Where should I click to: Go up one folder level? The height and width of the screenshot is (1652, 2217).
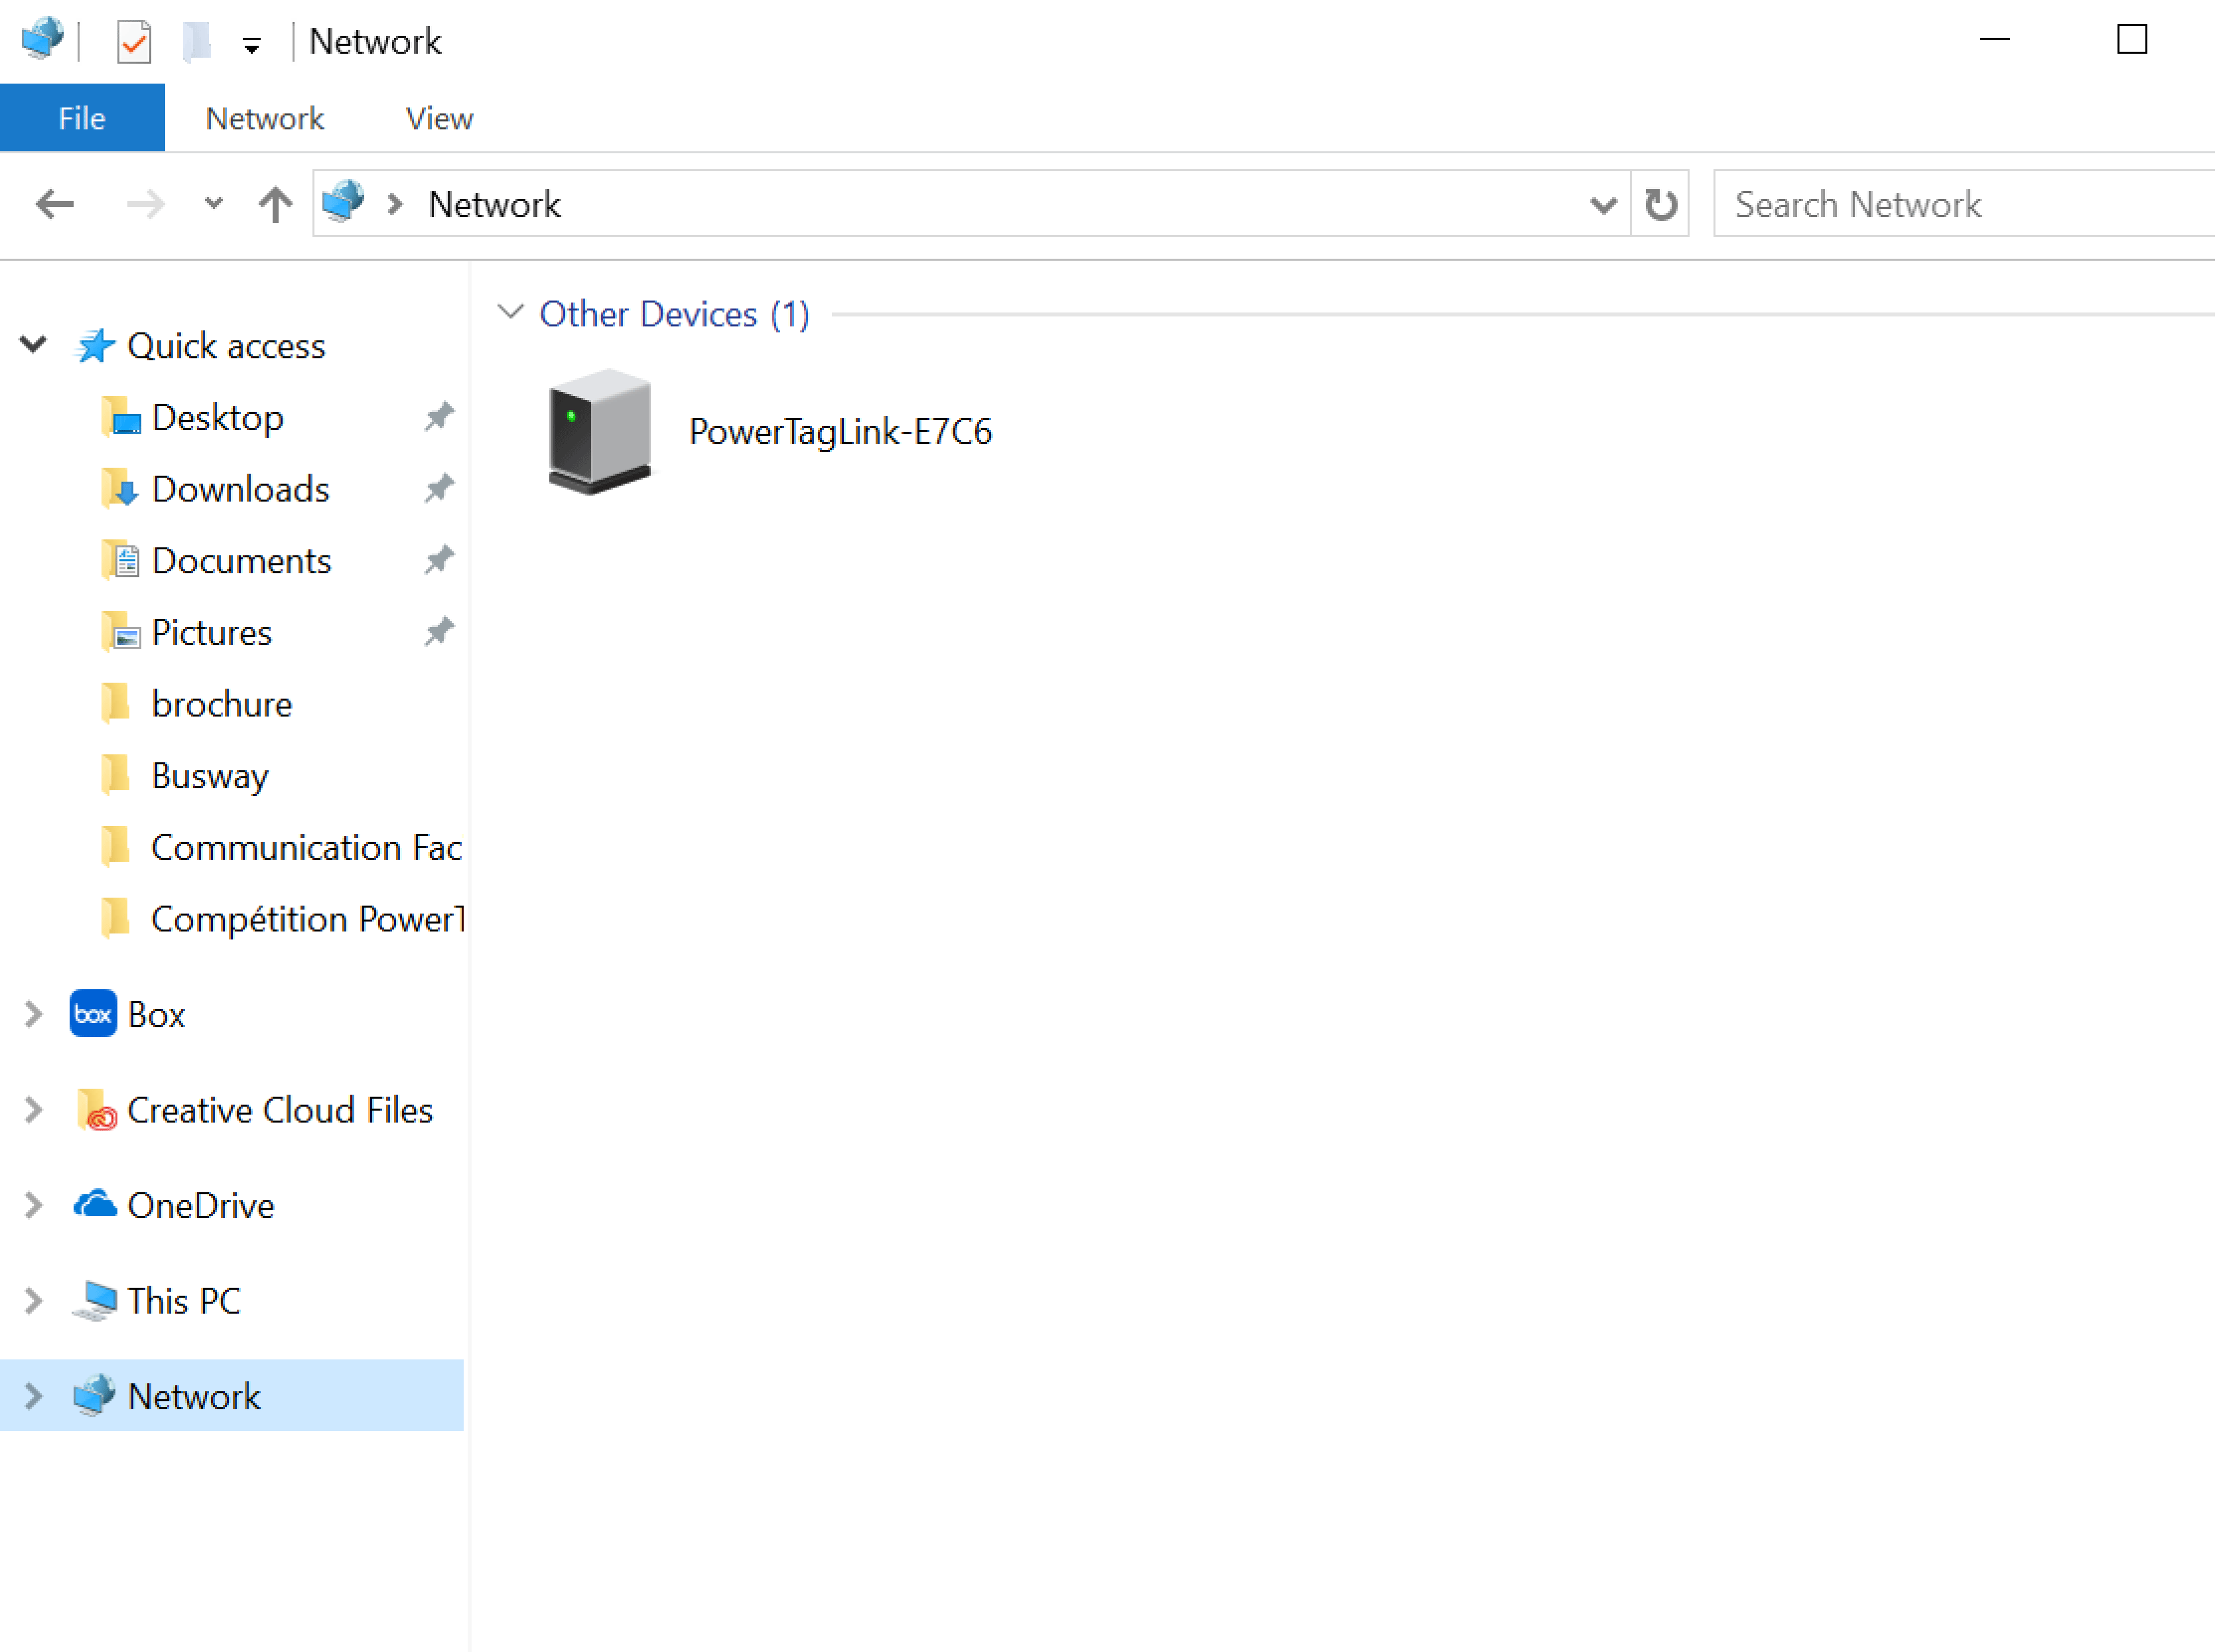(275, 204)
